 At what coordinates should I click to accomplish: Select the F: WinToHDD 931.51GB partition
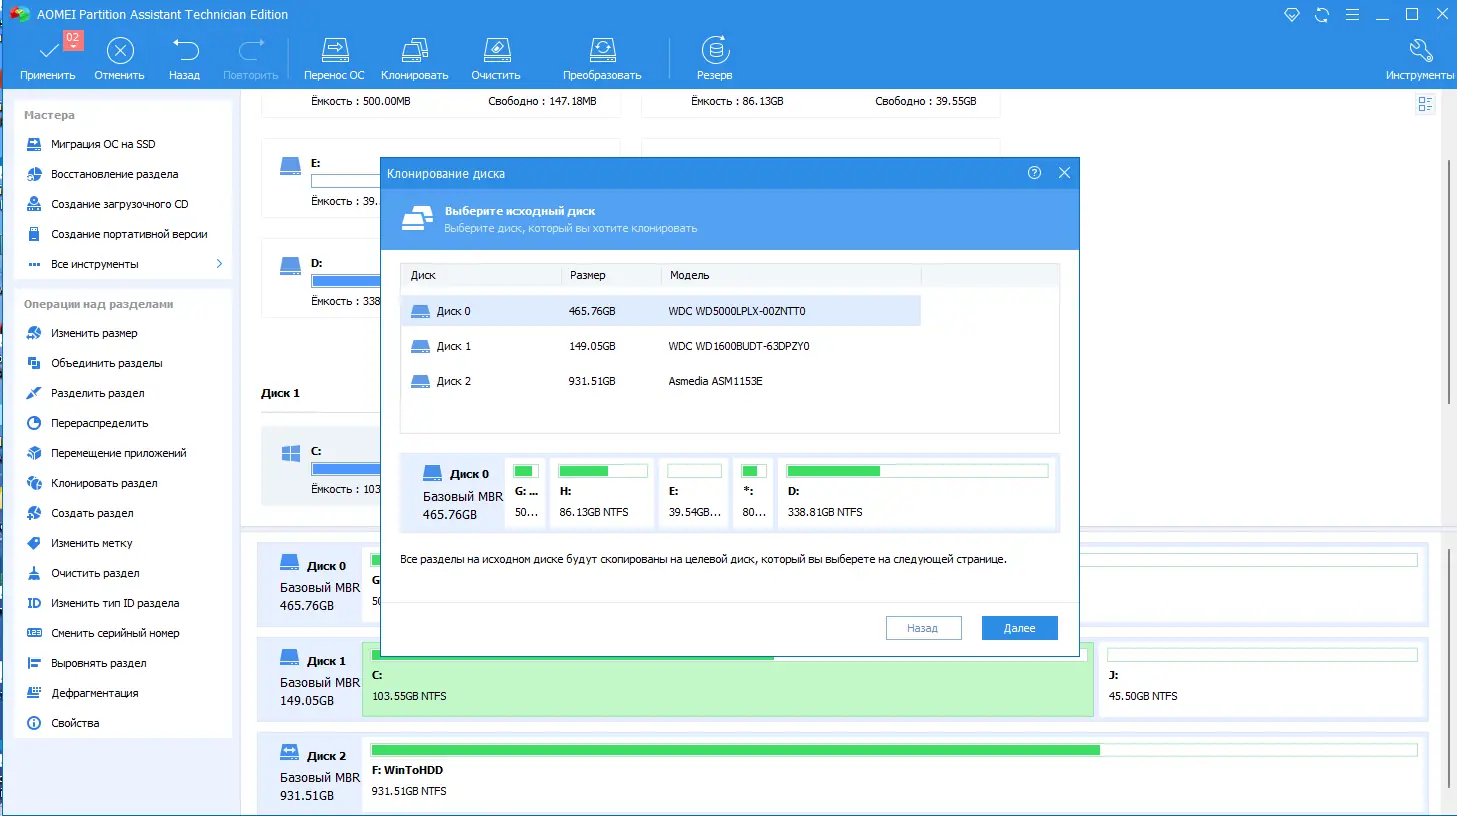click(894, 775)
